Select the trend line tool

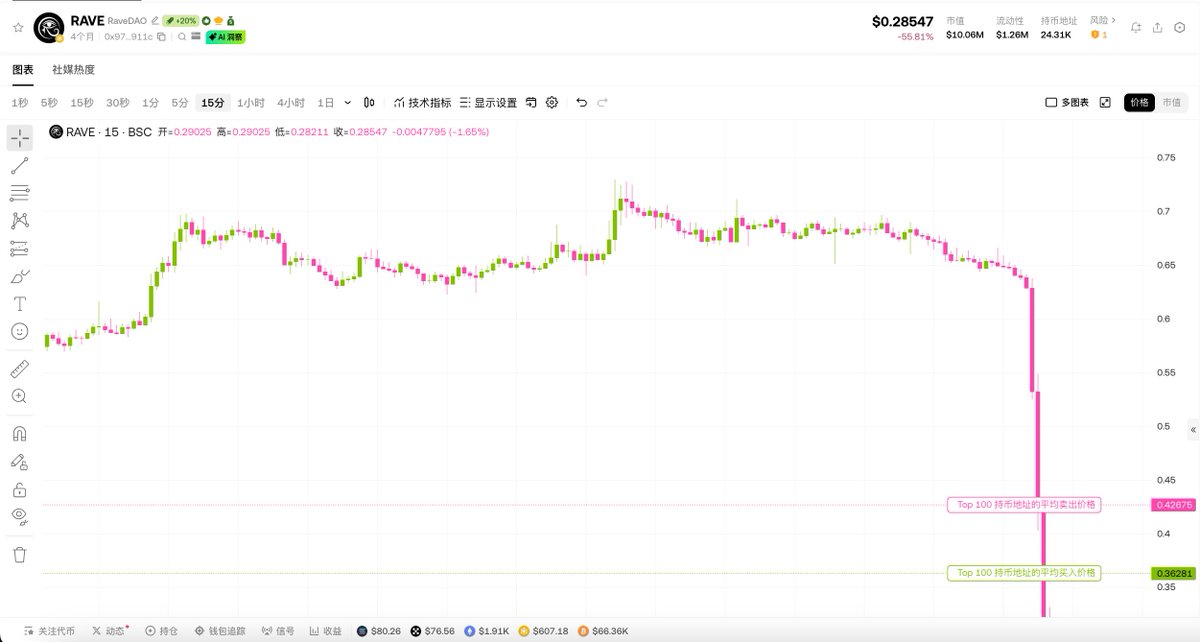pyautogui.click(x=20, y=166)
